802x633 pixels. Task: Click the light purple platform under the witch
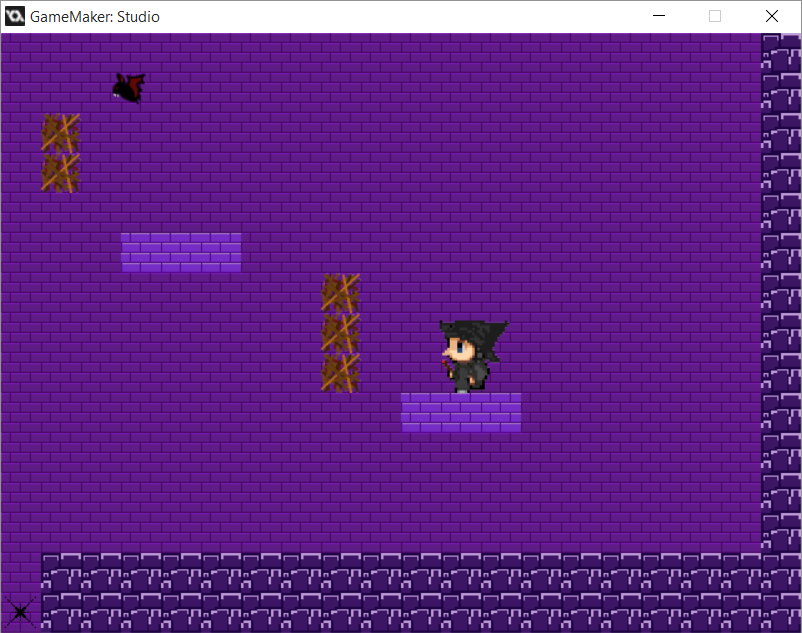(x=461, y=413)
